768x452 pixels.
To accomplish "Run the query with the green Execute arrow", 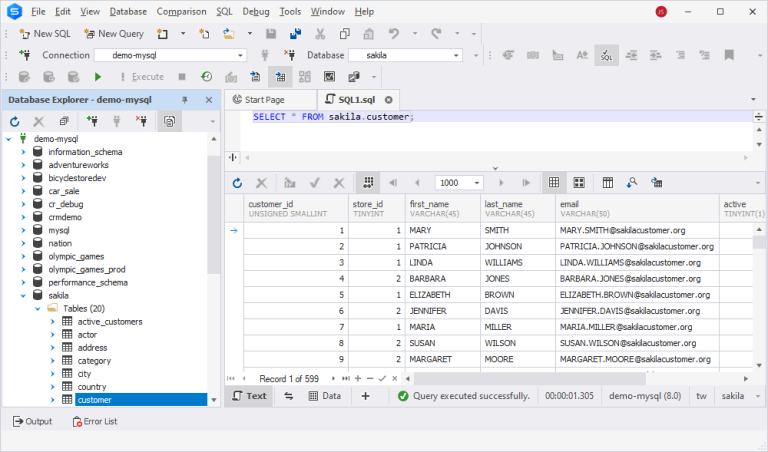I will click(x=98, y=76).
